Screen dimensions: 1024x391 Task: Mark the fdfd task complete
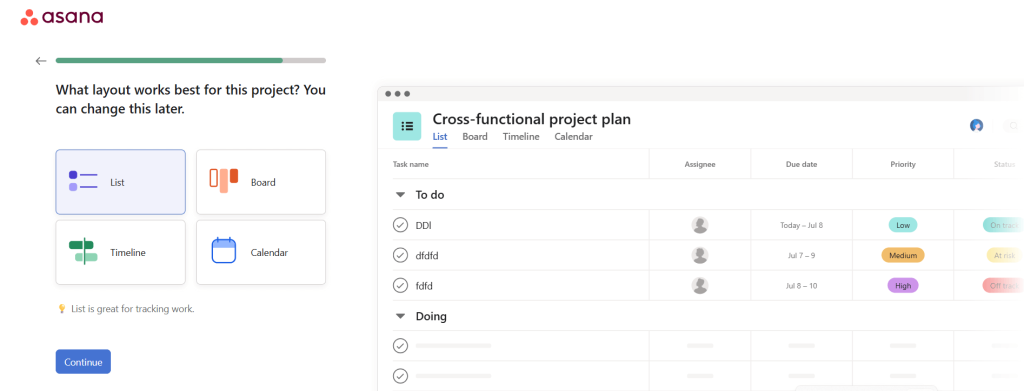coord(400,285)
